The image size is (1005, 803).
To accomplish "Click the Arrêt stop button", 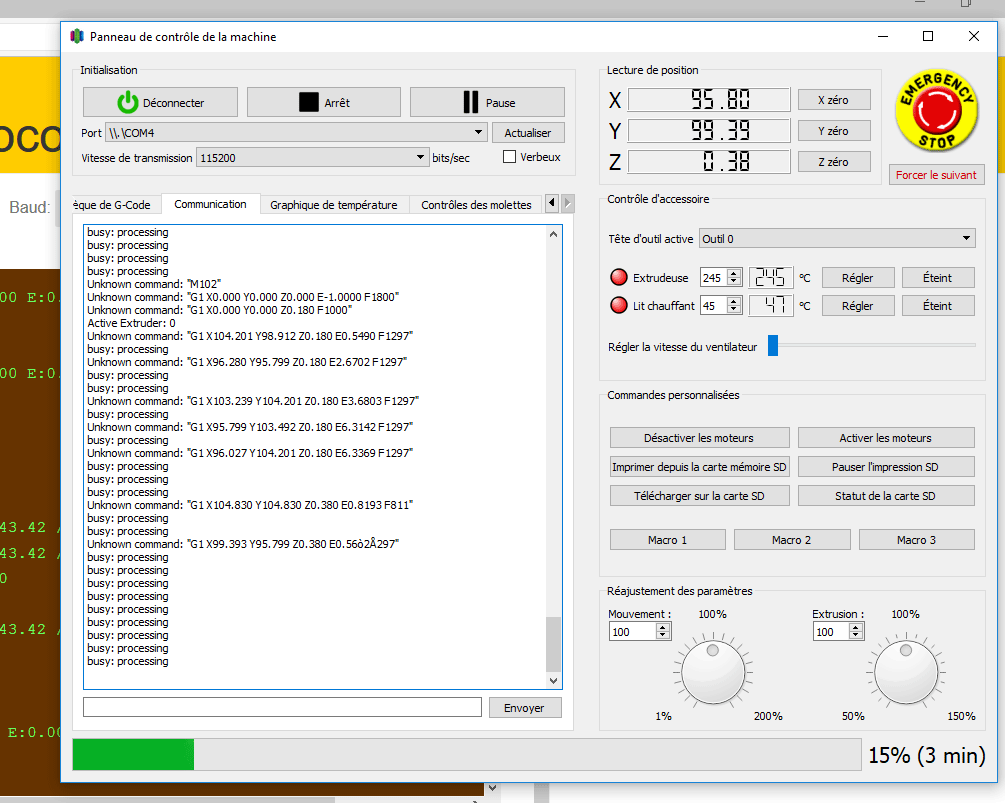I will pyautogui.click(x=324, y=103).
